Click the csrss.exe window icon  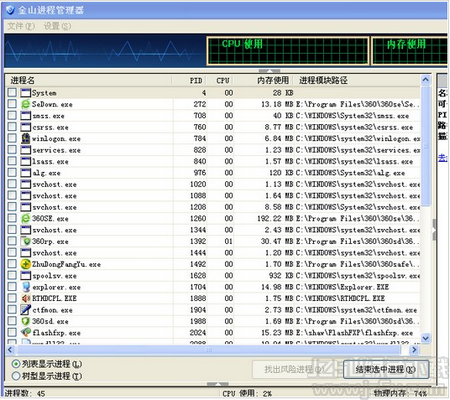(26, 127)
